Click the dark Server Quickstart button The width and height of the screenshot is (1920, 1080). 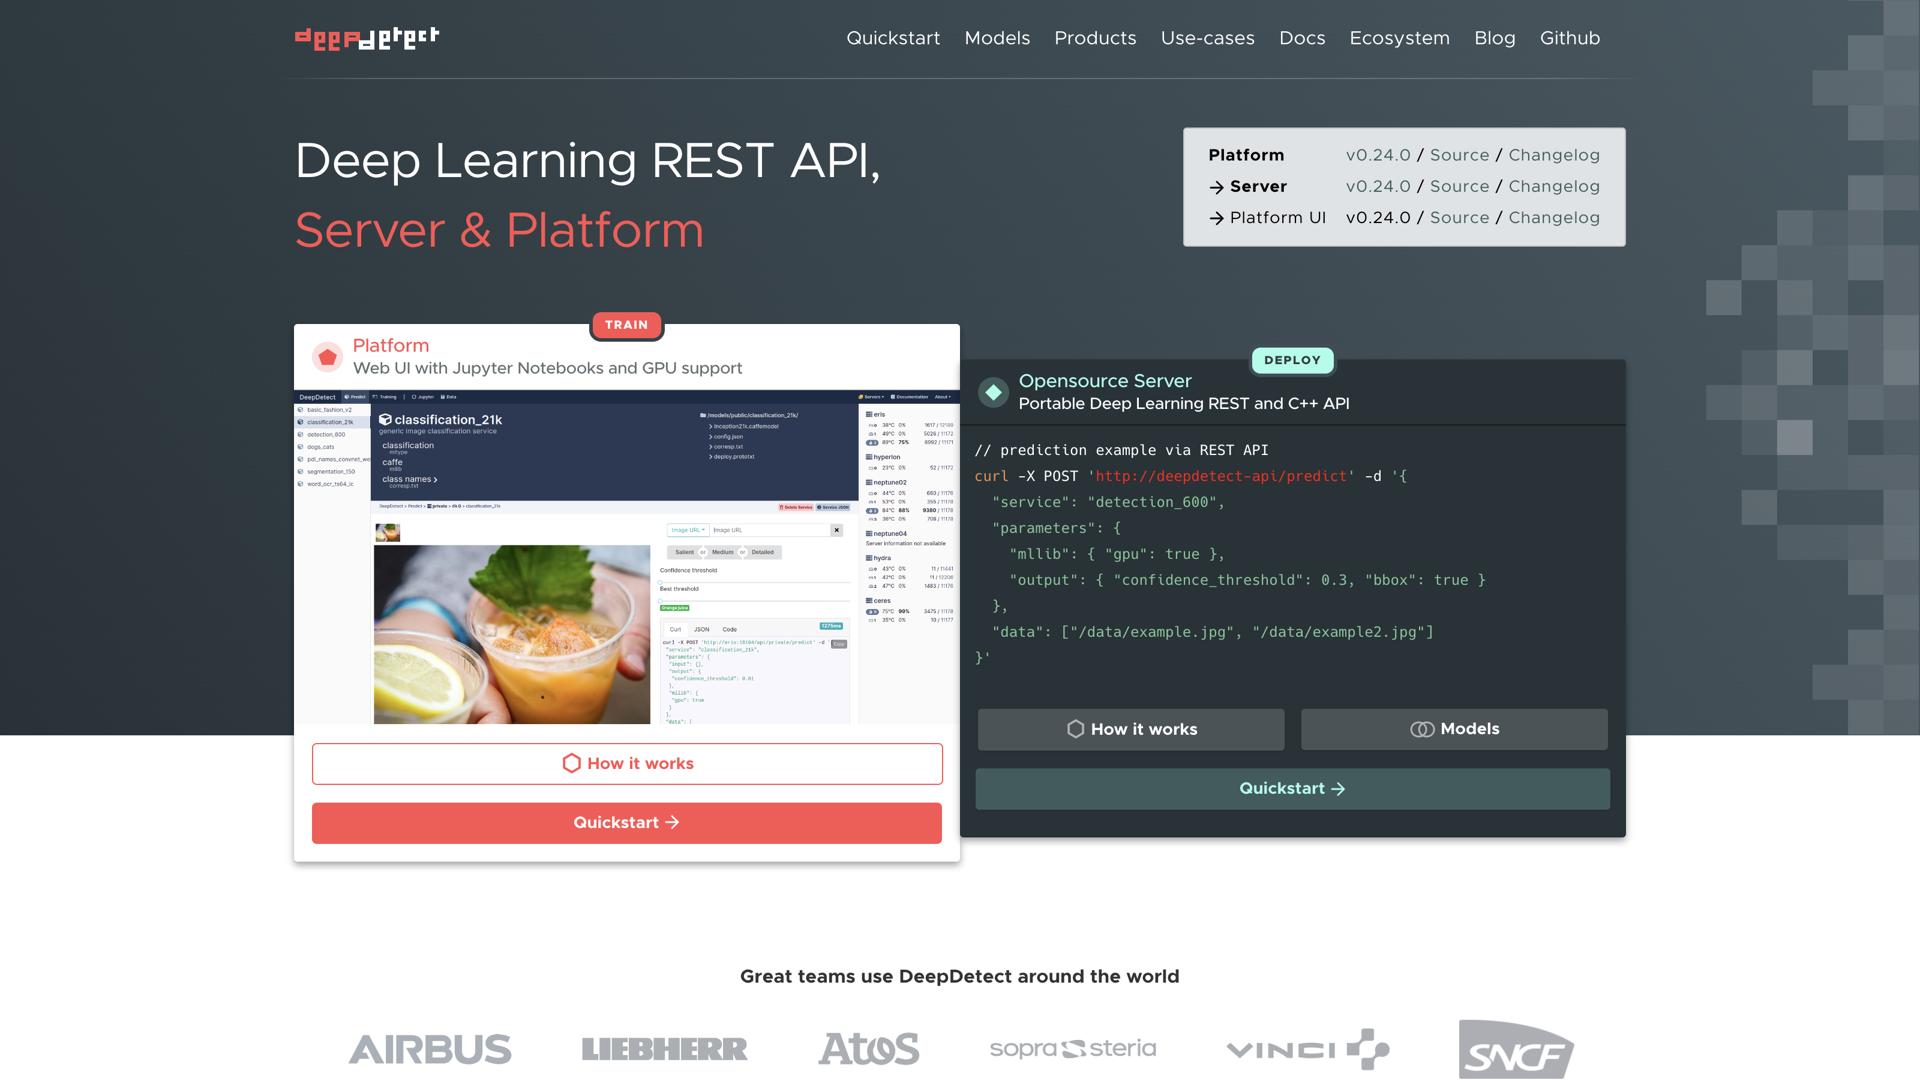1292,789
